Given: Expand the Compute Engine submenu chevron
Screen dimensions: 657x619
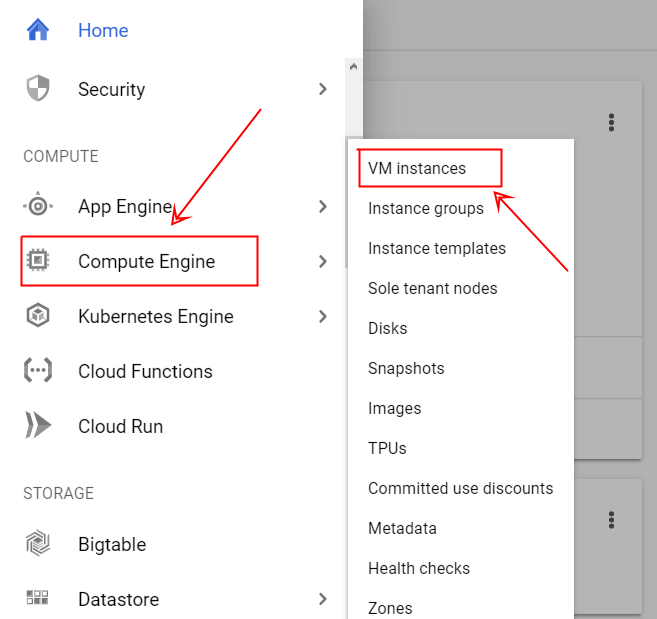Looking at the screenshot, I should pos(322,261).
